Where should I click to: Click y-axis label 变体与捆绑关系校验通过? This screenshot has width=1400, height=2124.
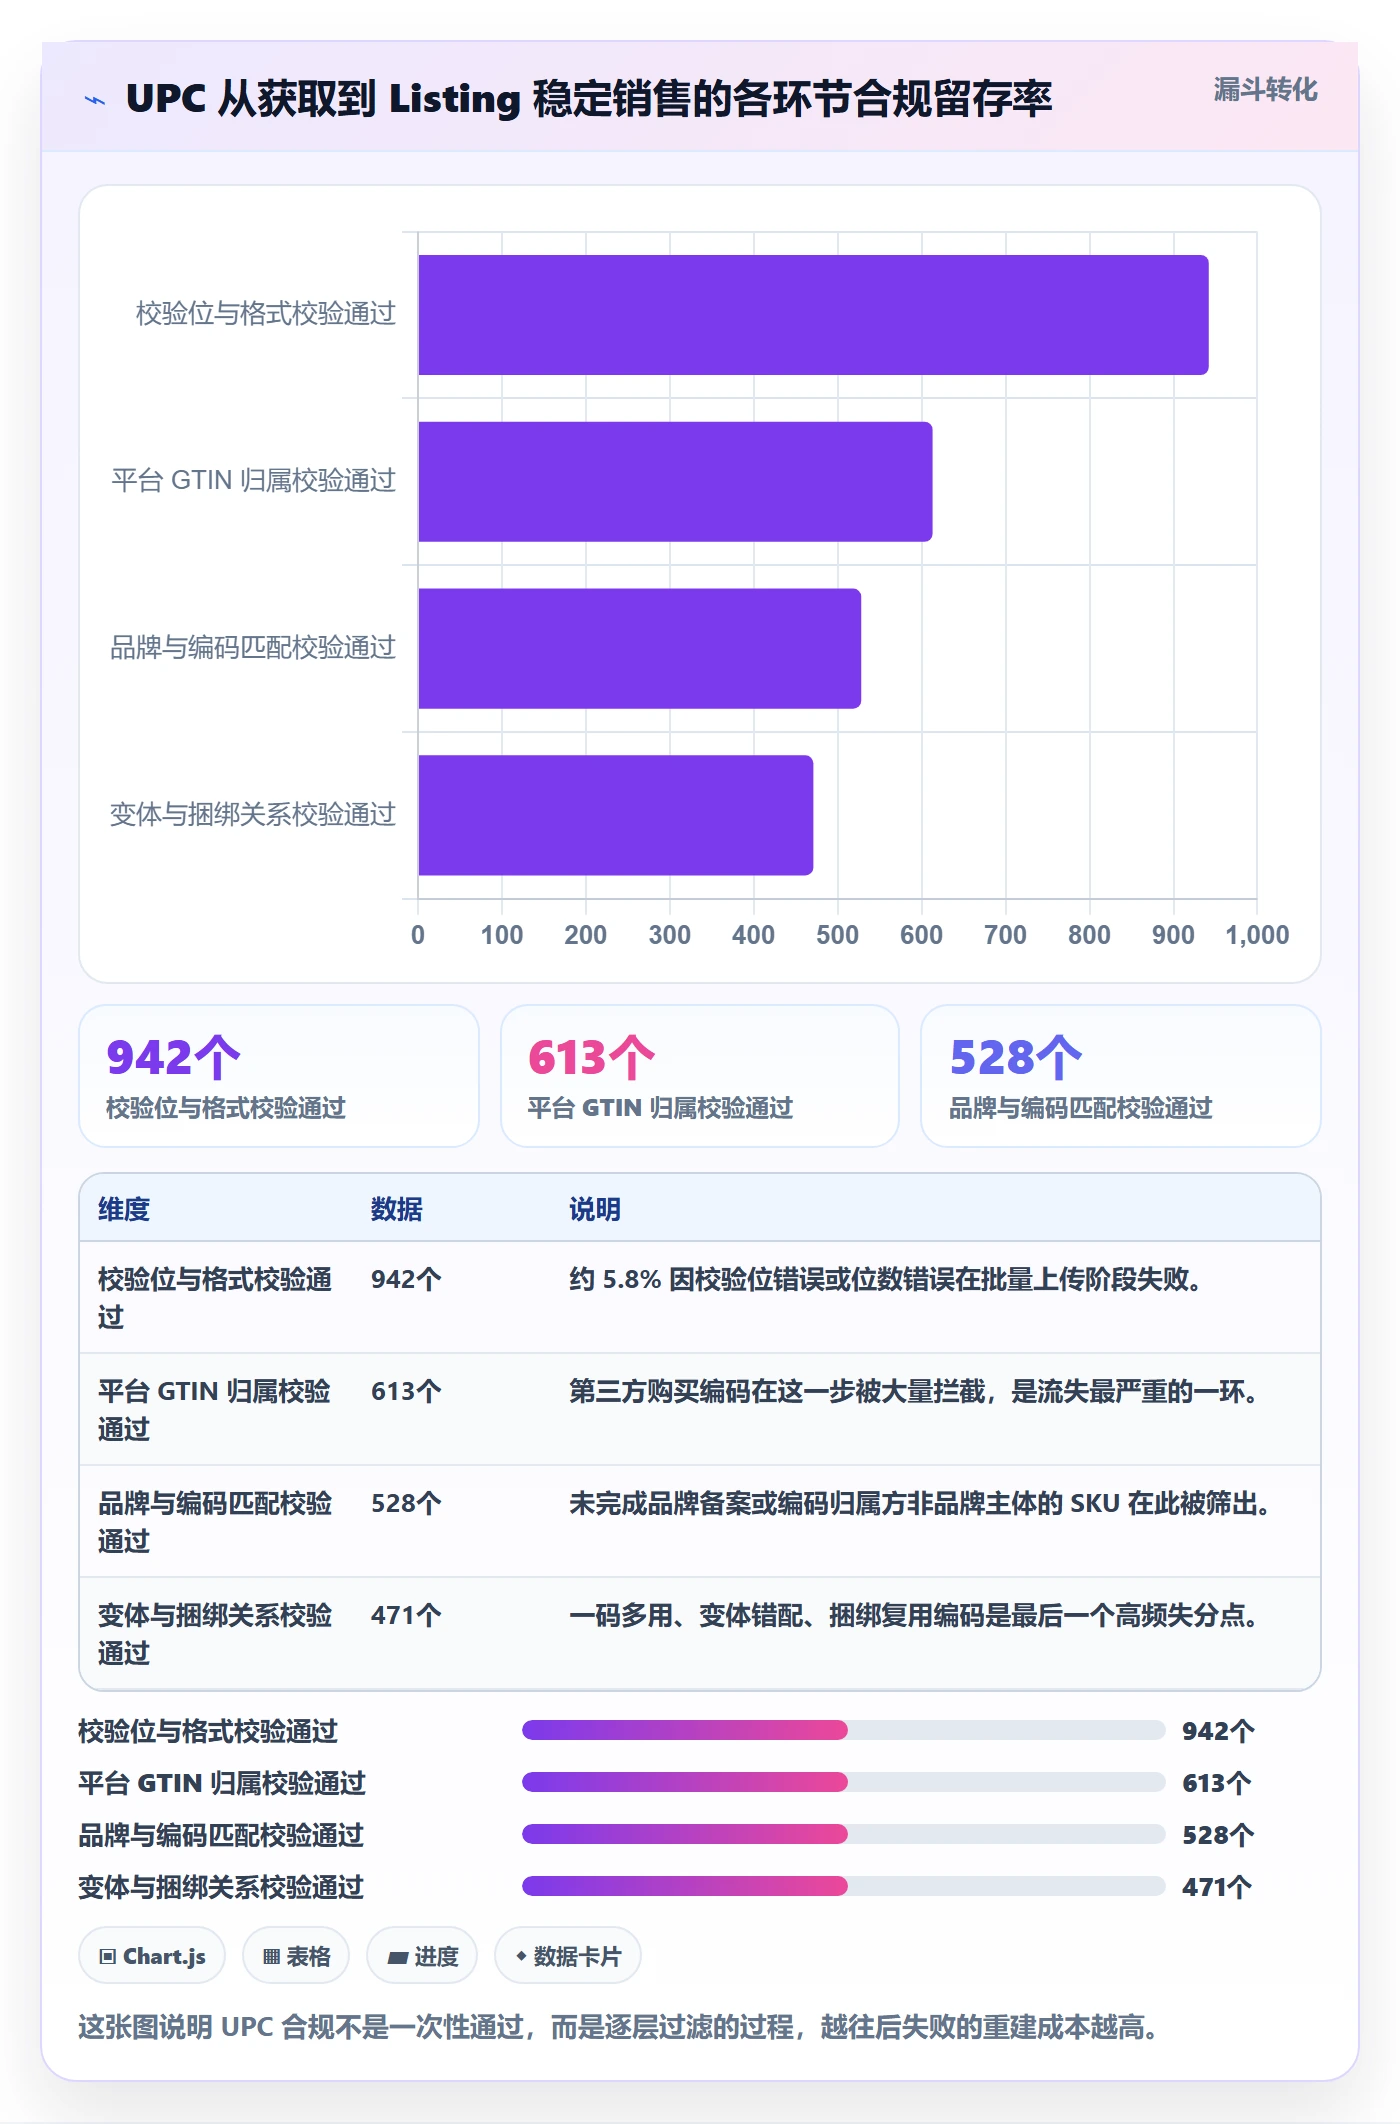pyautogui.click(x=253, y=815)
